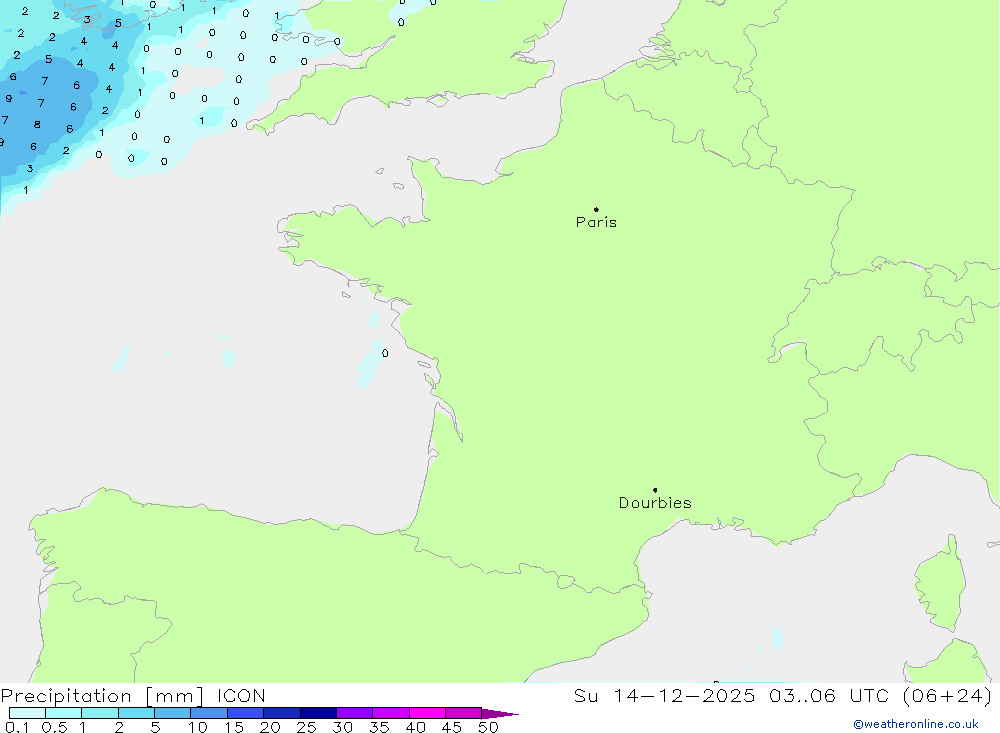Open the weatheronline.co.uk copyright link
This screenshot has height=733, width=1000.
[916, 724]
